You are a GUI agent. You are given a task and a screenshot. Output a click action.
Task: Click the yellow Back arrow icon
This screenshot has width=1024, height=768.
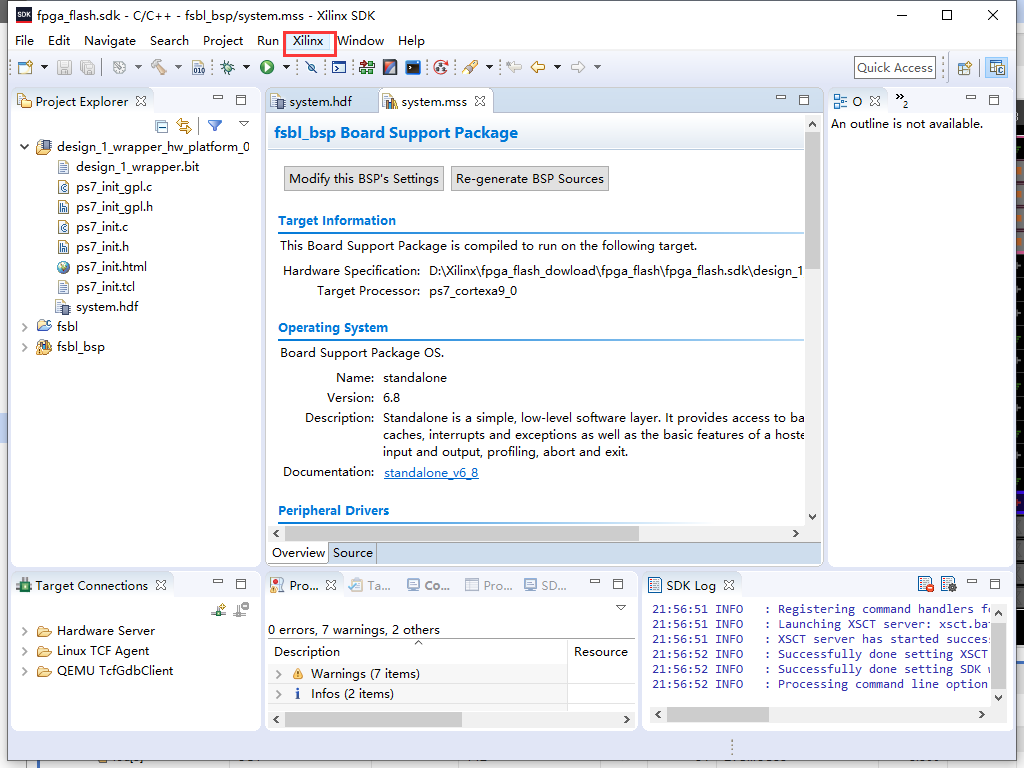538,67
